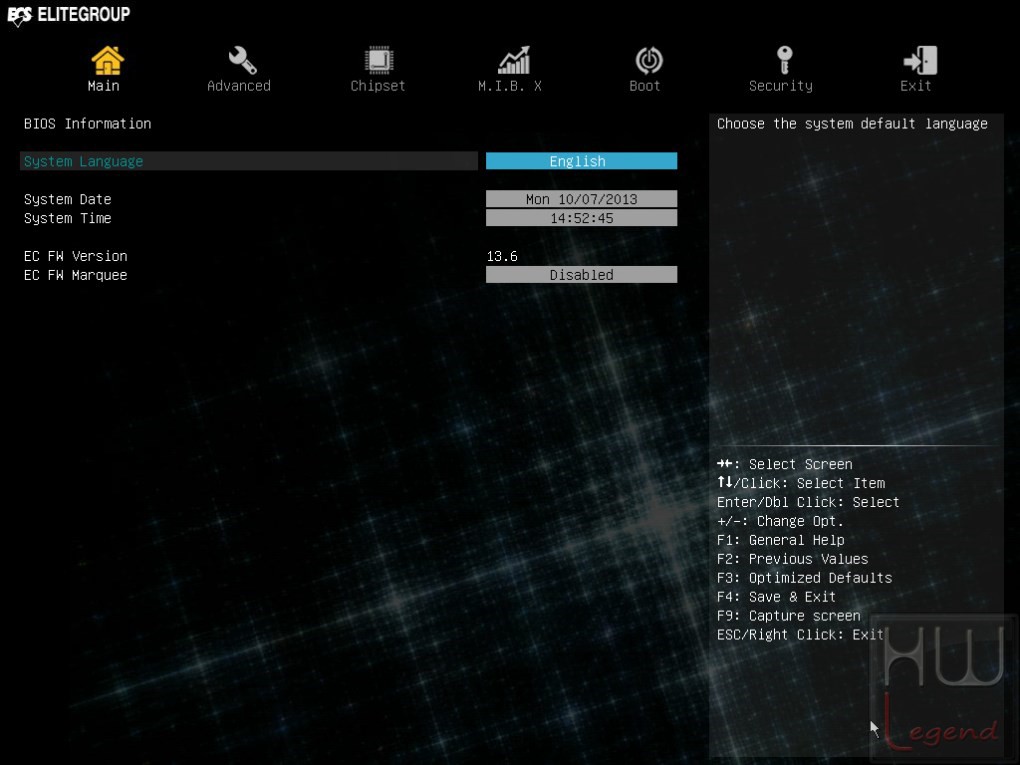Click the Enter/Dbl Click: Select line

pyautogui.click(x=808, y=502)
